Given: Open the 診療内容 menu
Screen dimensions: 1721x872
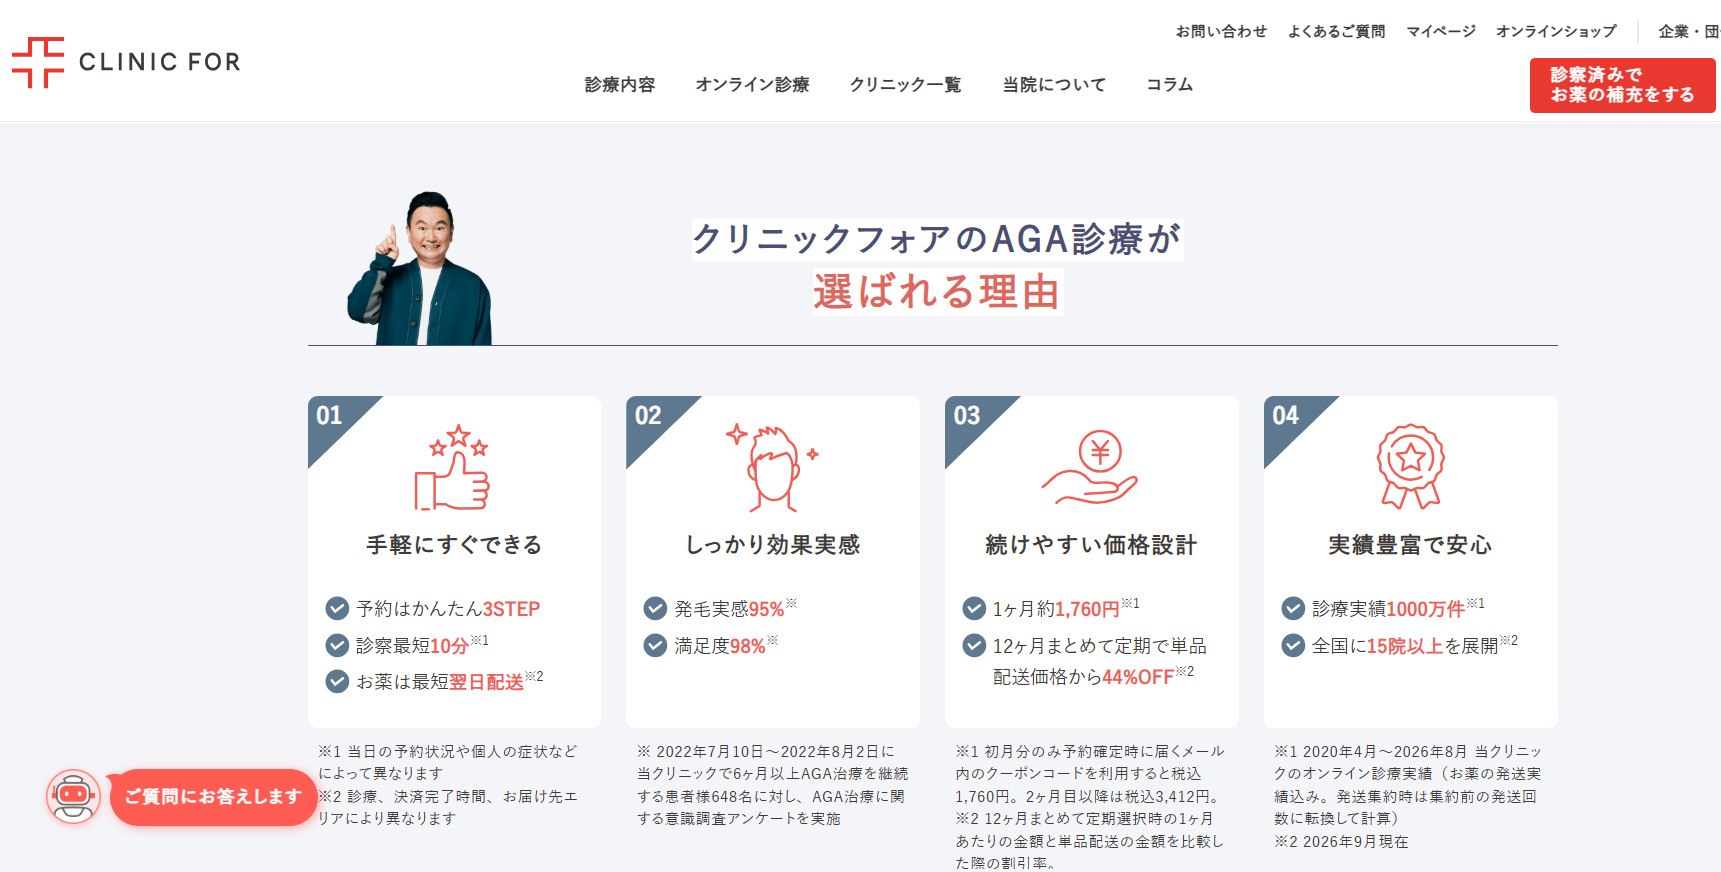Looking at the screenshot, I should [620, 85].
